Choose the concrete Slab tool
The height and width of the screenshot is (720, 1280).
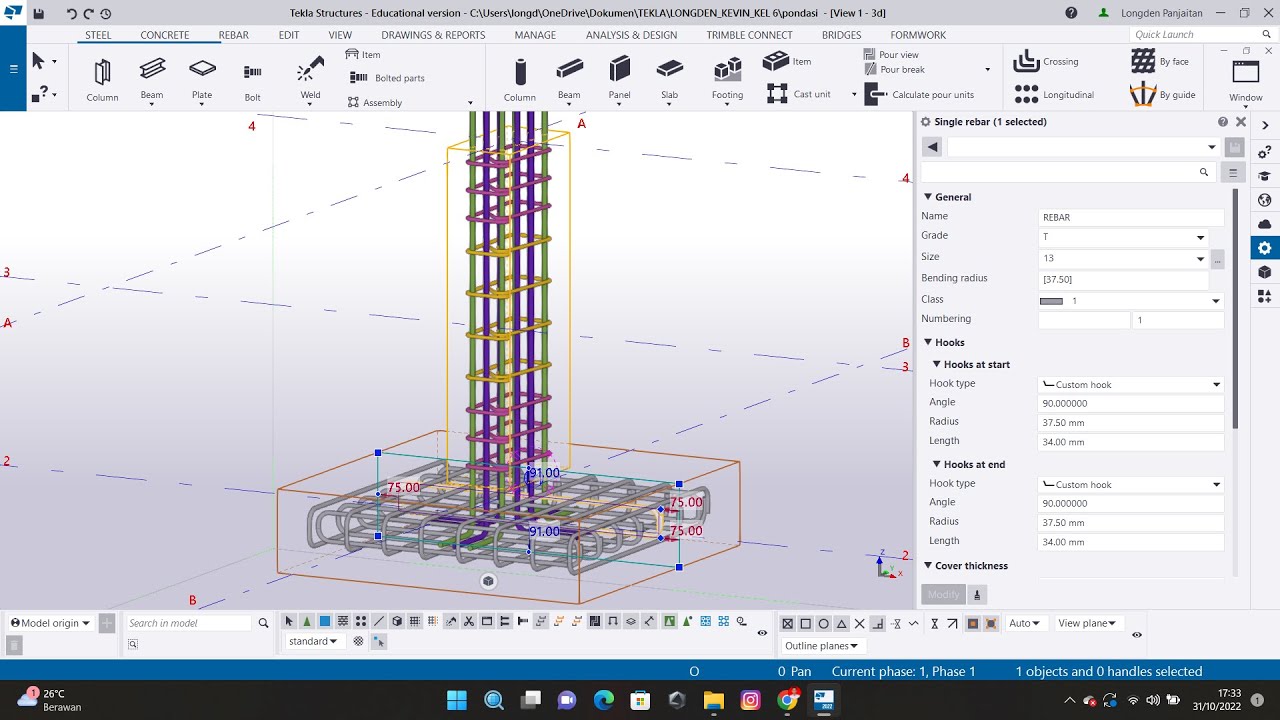coord(669,78)
